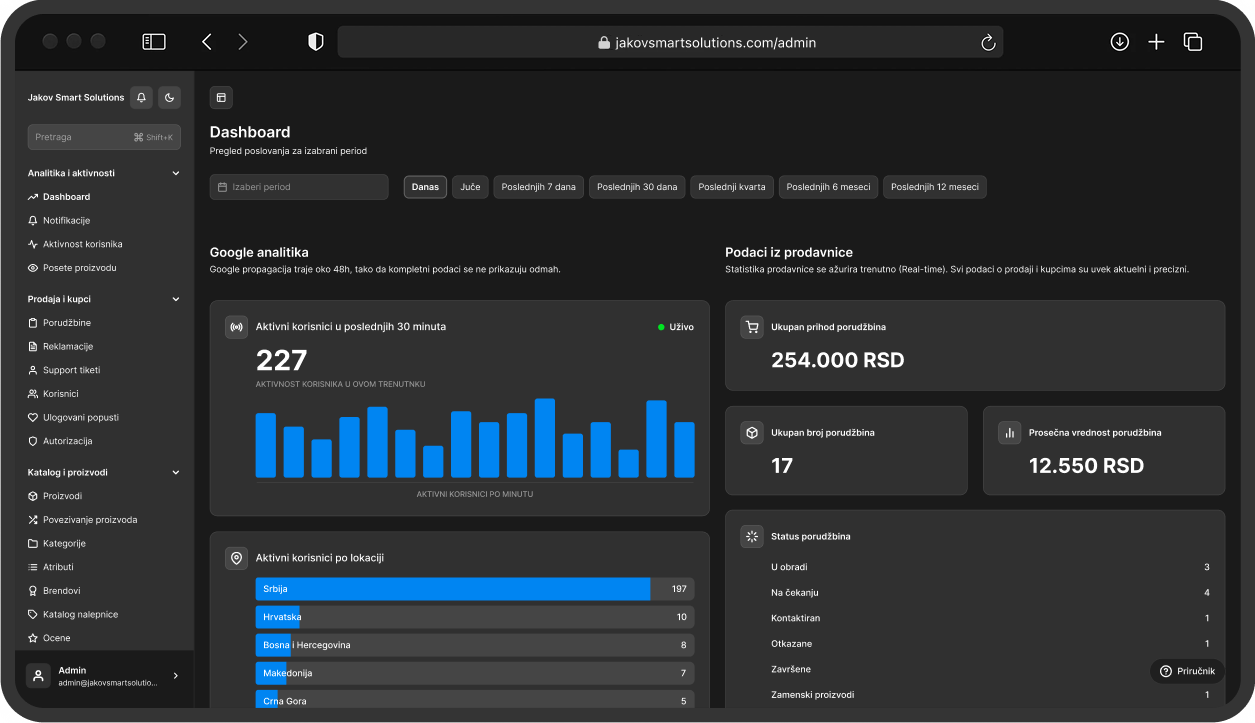The height and width of the screenshot is (723, 1255).
Task: Click the Srbija location bar
Action: (x=475, y=589)
